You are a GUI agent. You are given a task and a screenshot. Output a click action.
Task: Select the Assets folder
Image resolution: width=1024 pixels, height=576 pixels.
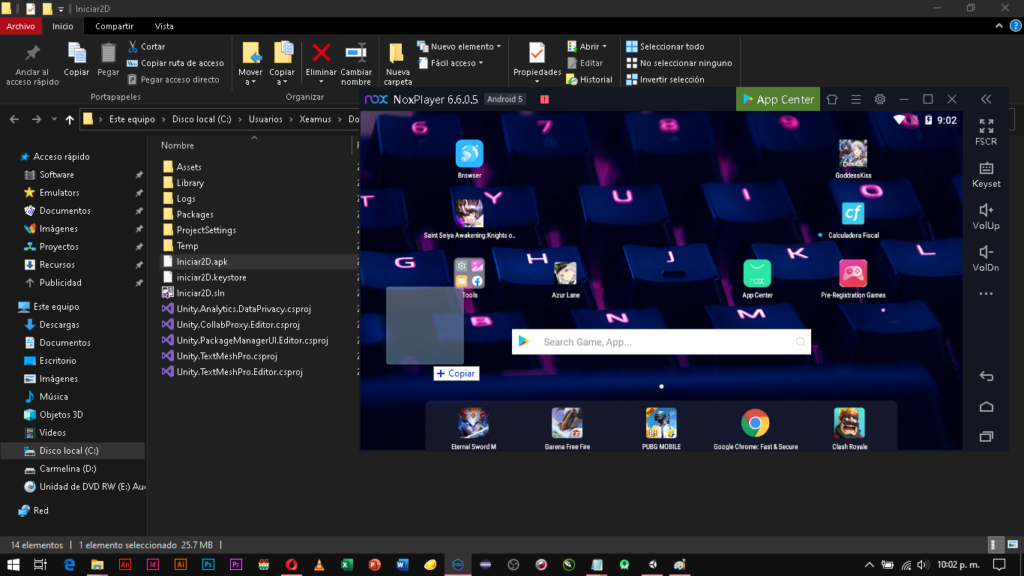click(x=189, y=167)
